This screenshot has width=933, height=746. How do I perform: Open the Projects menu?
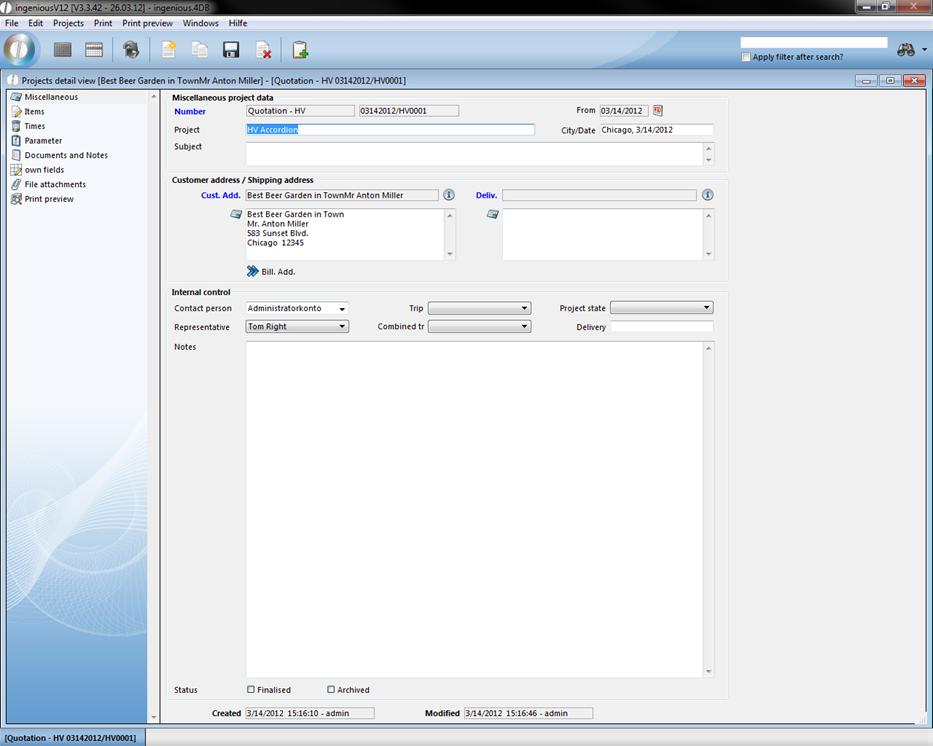(x=68, y=23)
